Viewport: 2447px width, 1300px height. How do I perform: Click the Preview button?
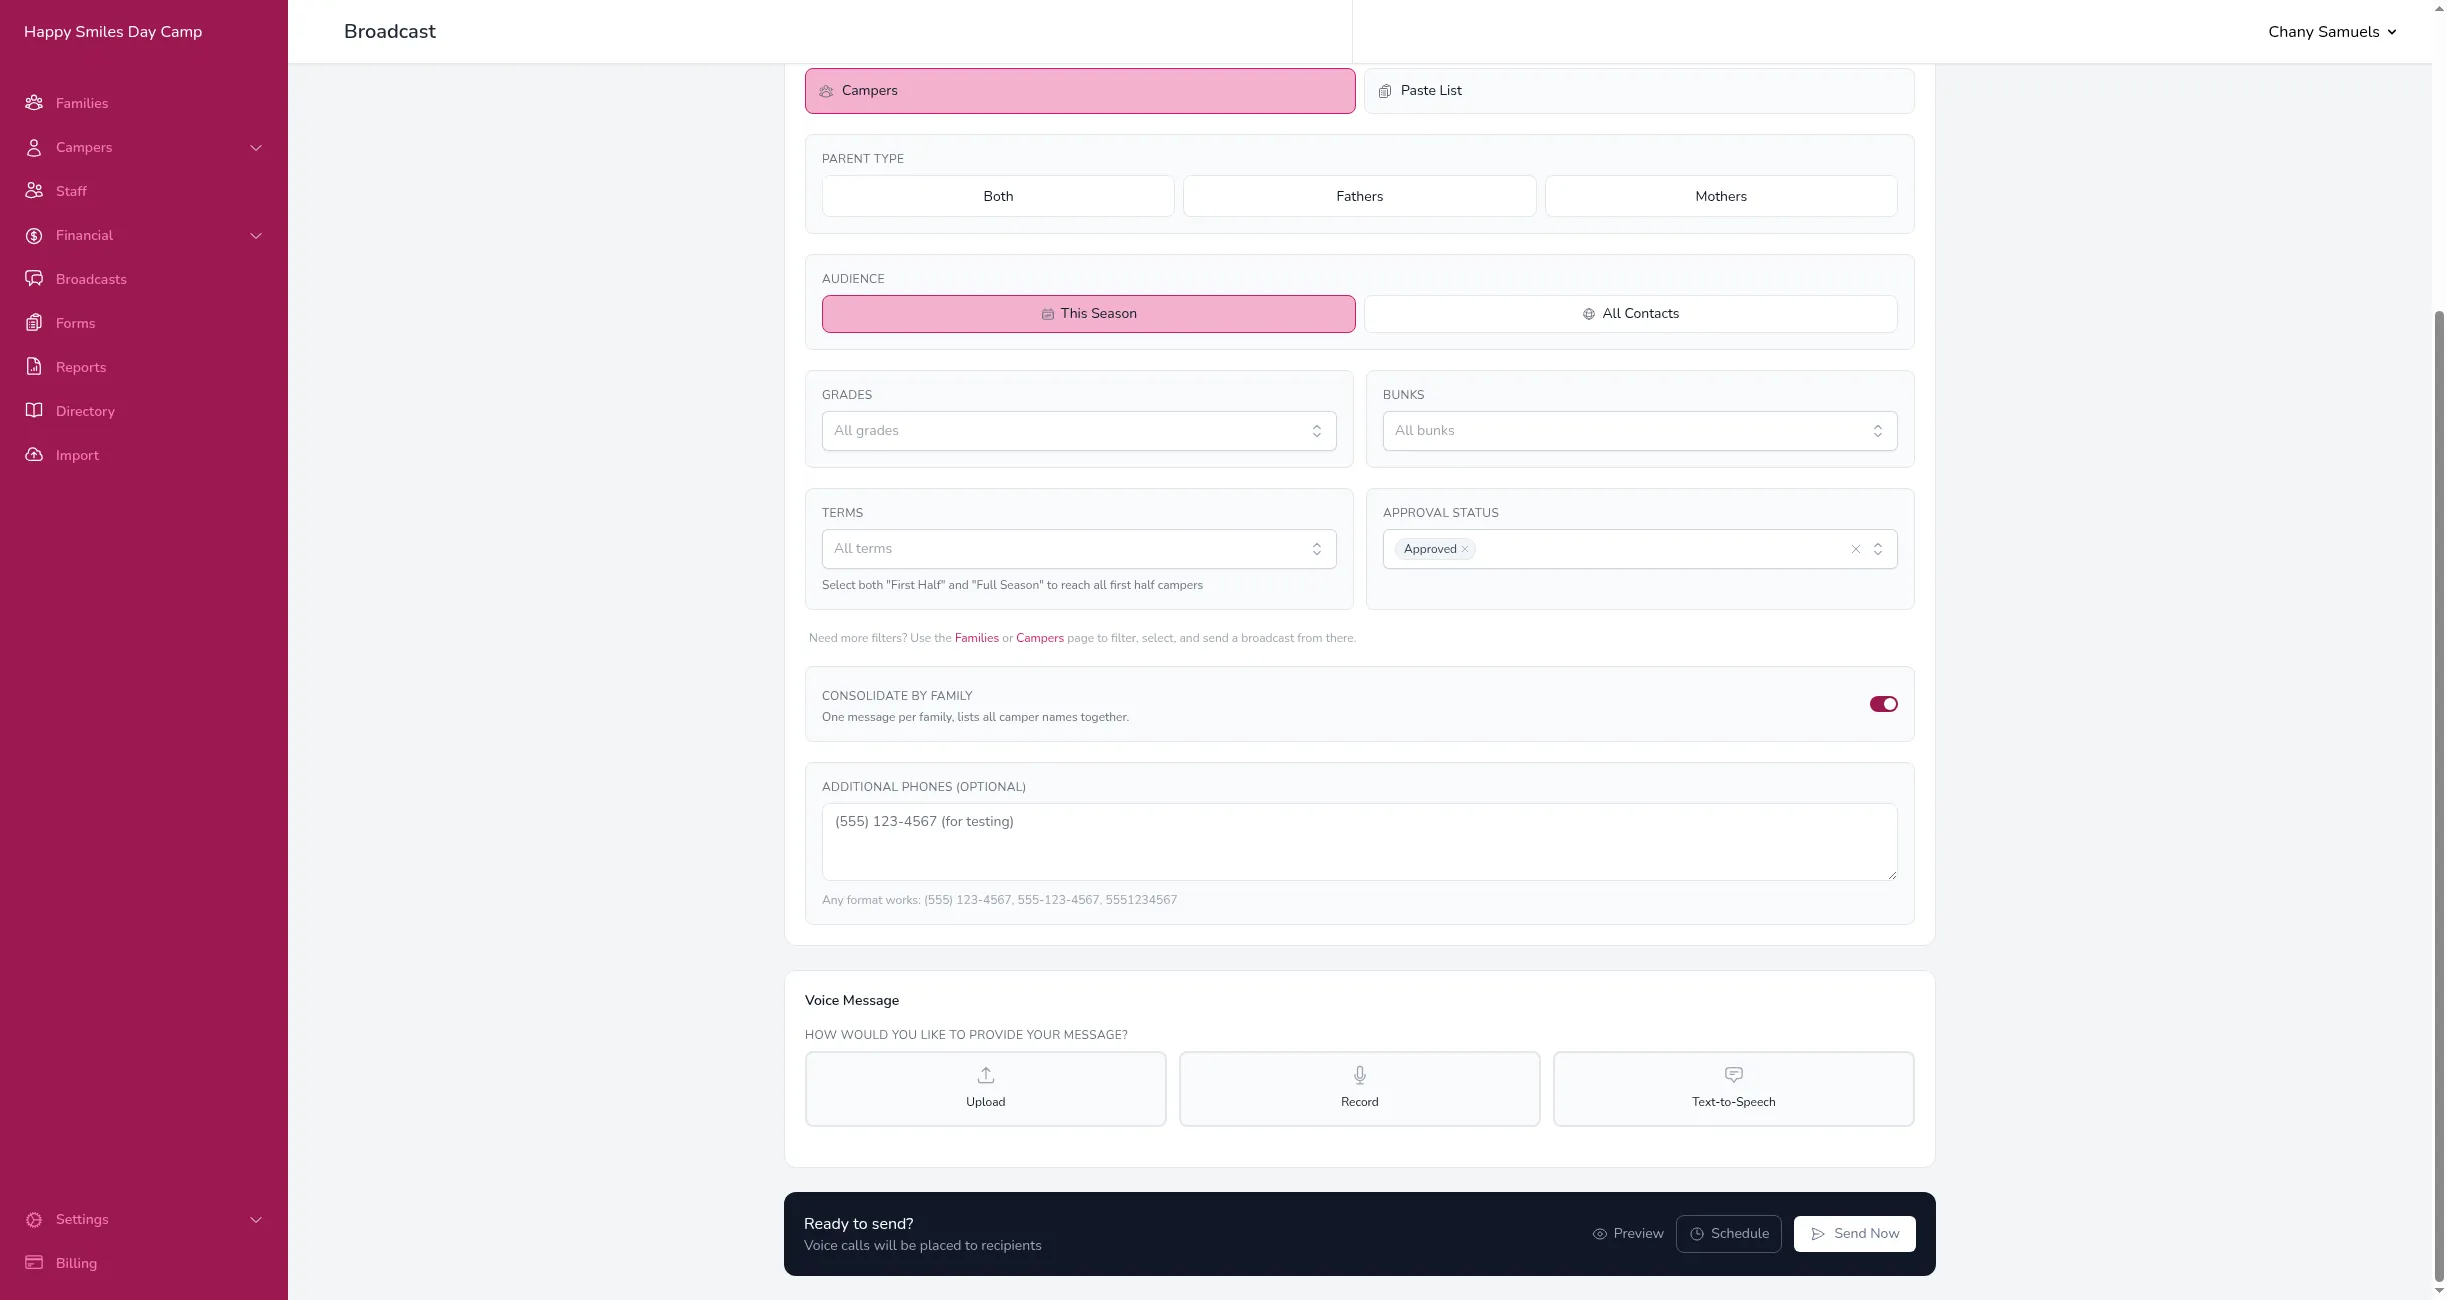[x=1628, y=1234]
